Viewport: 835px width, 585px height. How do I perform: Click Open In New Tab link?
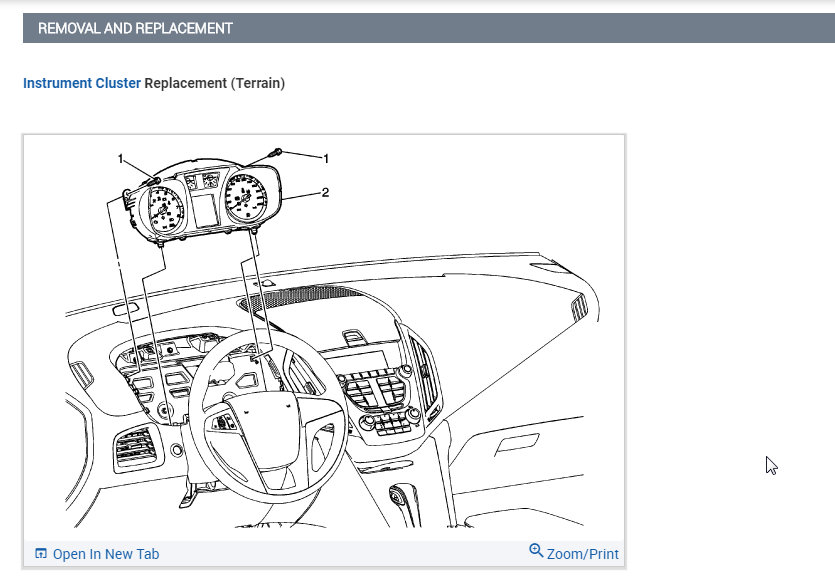coord(105,554)
